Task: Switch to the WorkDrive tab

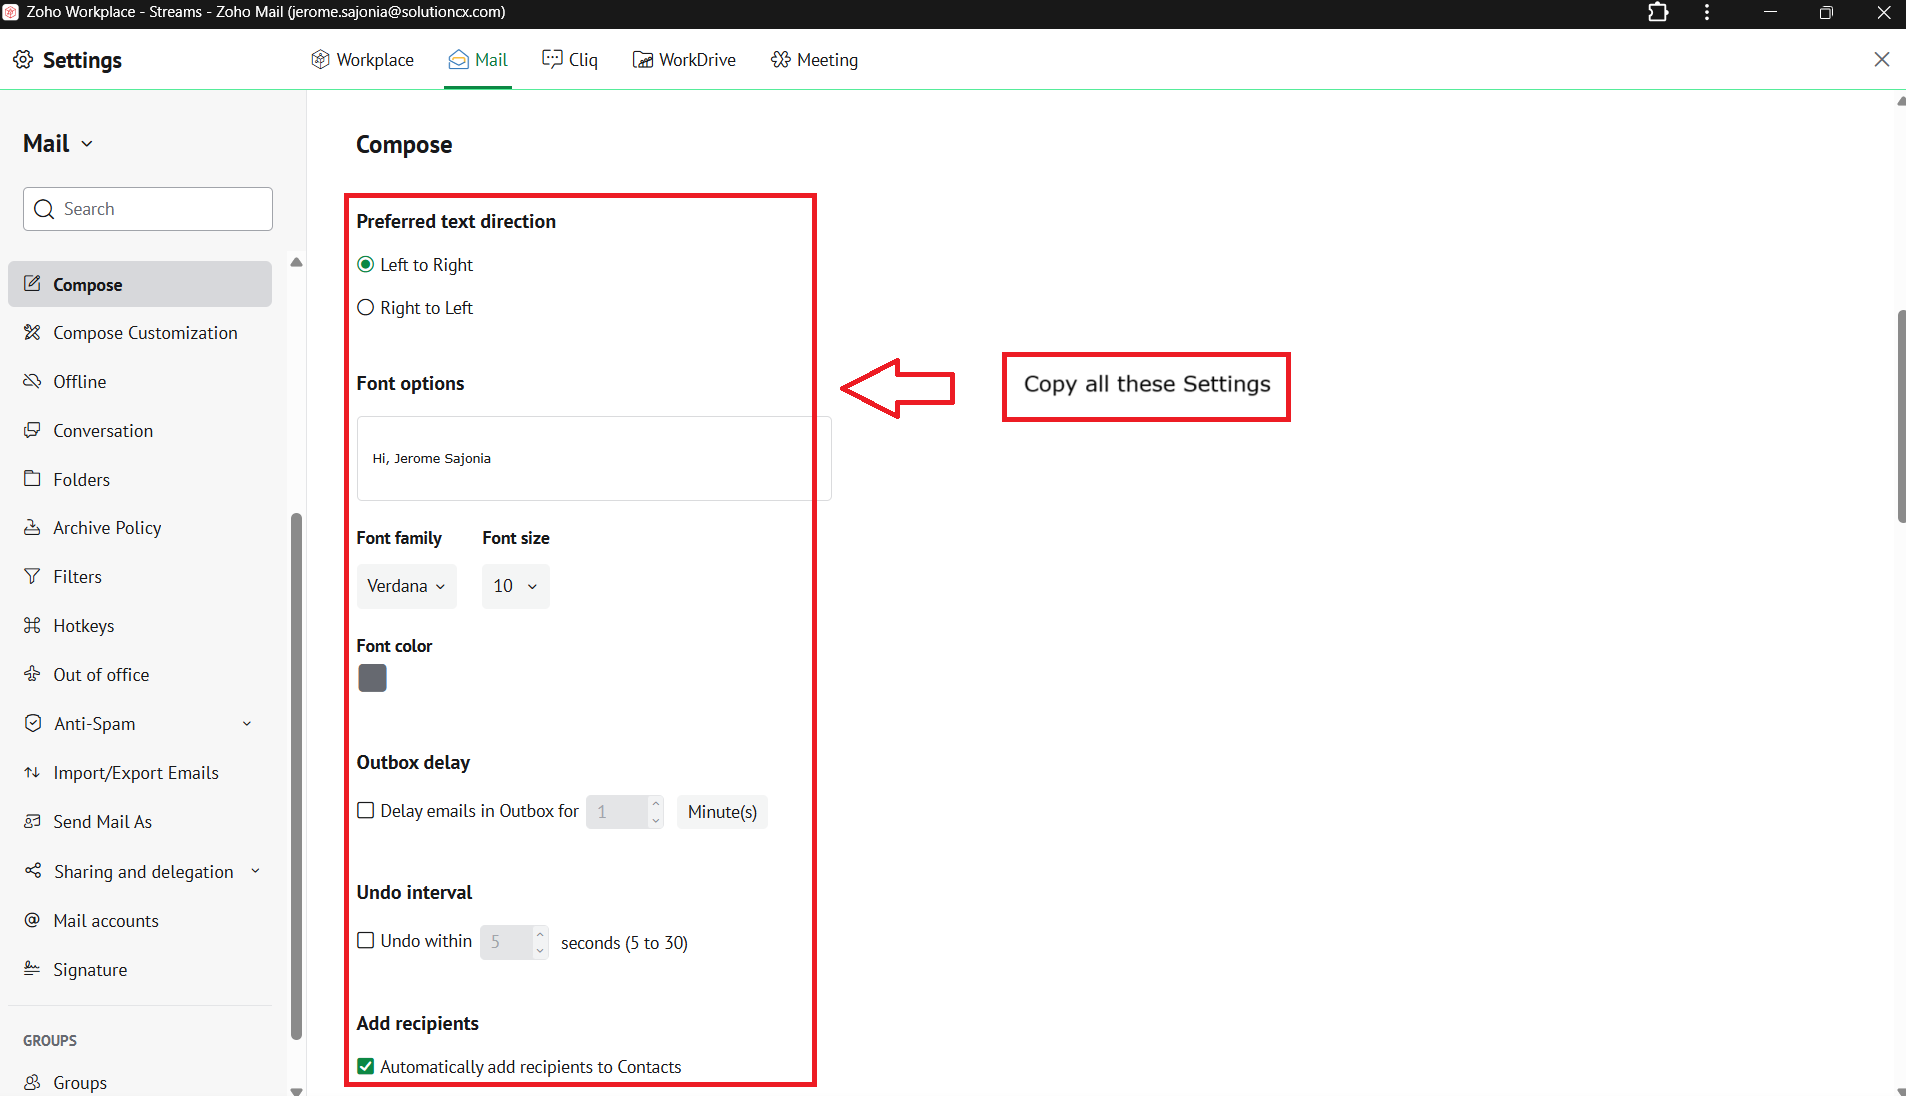Action: [x=685, y=60]
